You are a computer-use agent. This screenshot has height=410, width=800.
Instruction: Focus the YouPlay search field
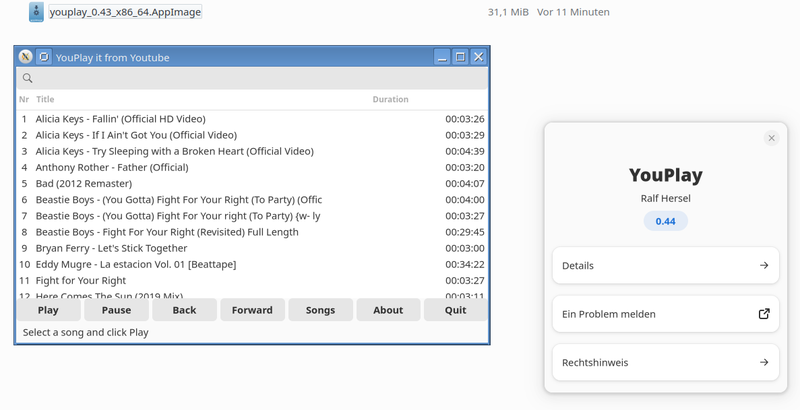[x=252, y=78]
